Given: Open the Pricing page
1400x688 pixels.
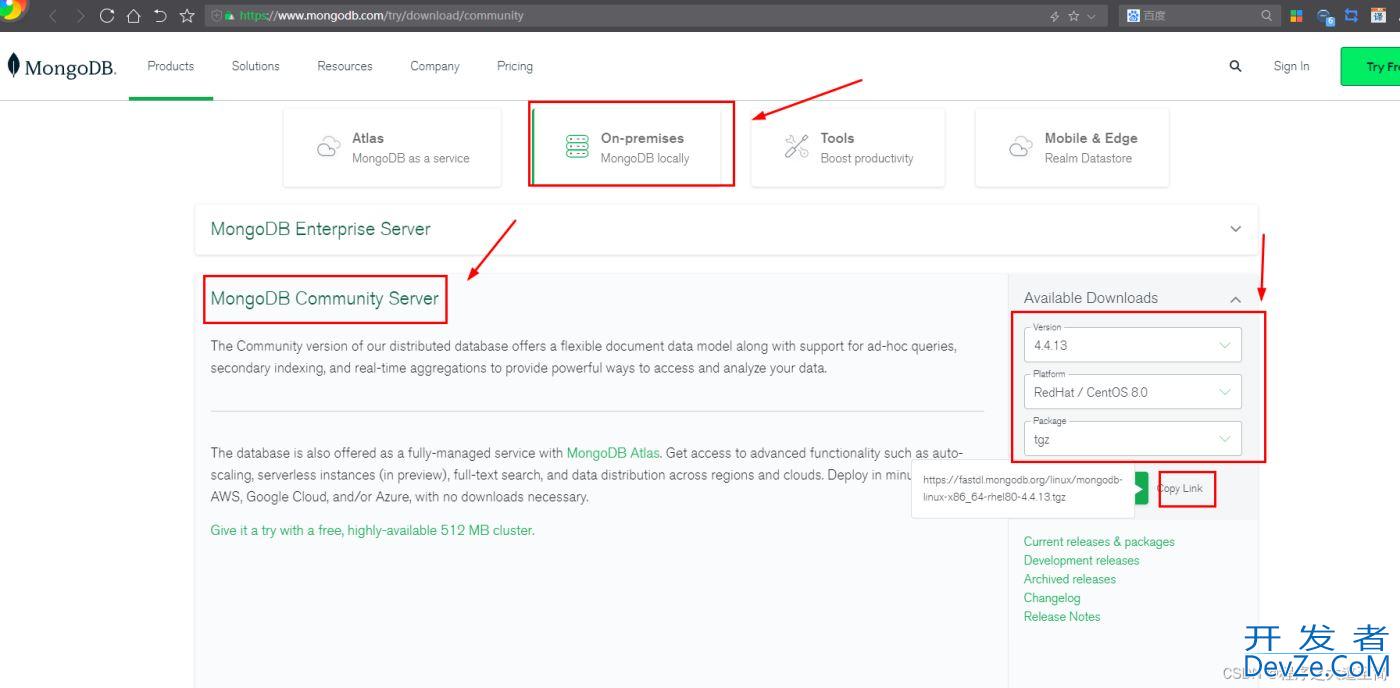Looking at the screenshot, I should [x=515, y=66].
